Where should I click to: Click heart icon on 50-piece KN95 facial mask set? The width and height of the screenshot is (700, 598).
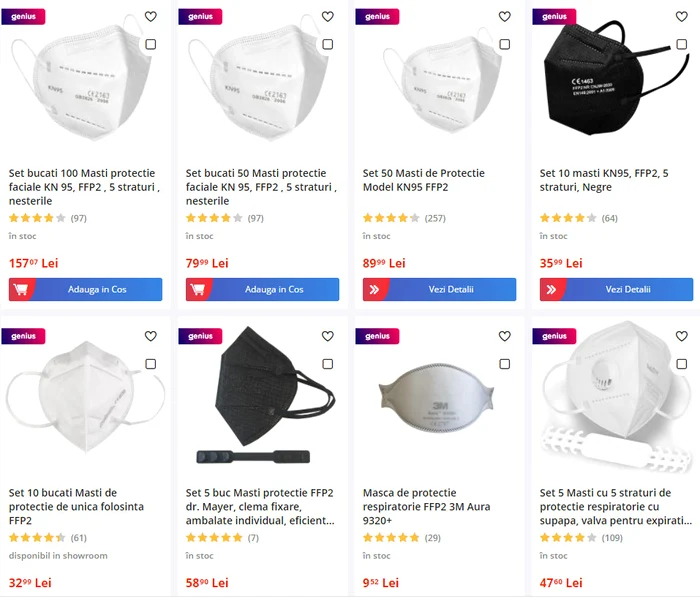[327, 17]
